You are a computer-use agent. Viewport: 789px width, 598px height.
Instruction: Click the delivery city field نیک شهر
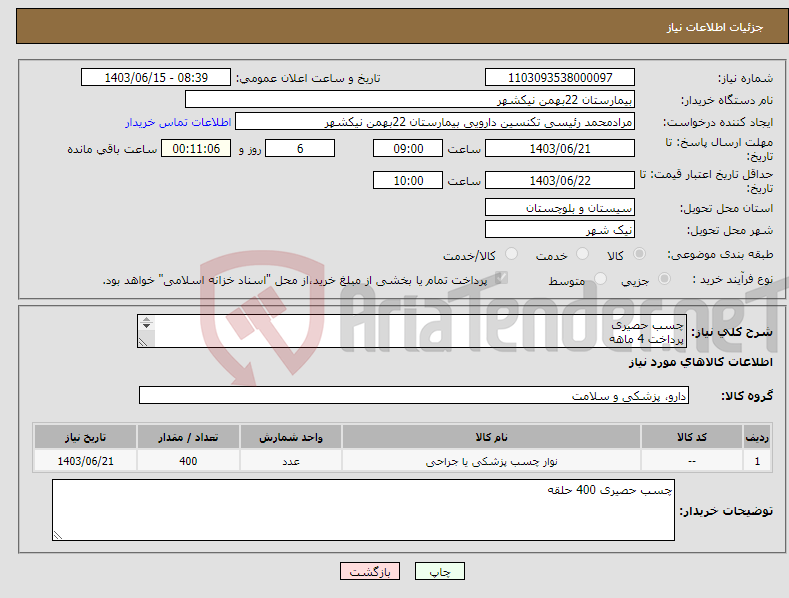[x=560, y=230]
